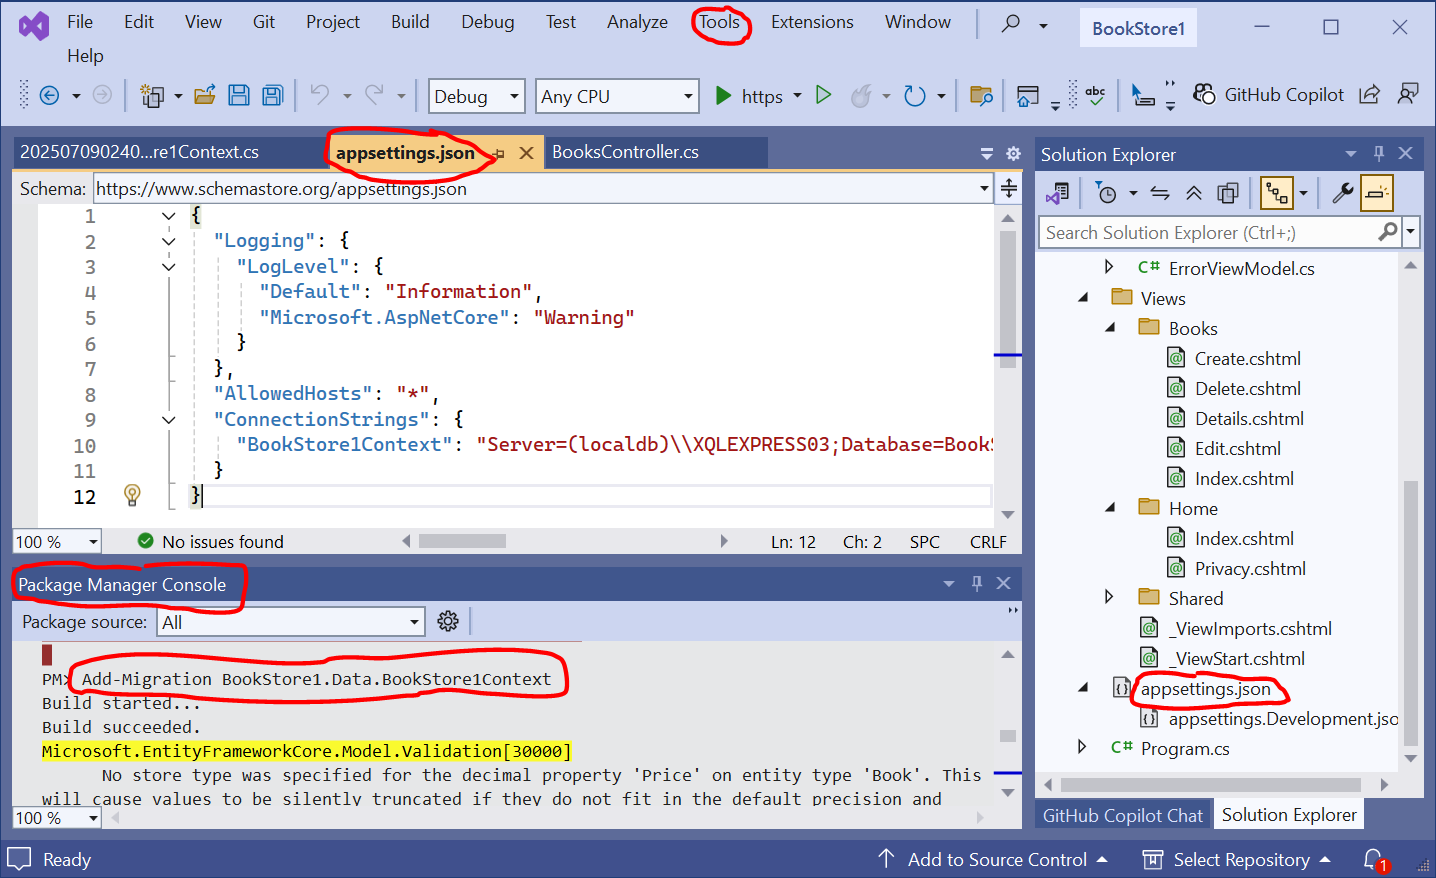This screenshot has width=1436, height=878.
Task: Click Select Repository in the status bar
Action: (x=1237, y=860)
